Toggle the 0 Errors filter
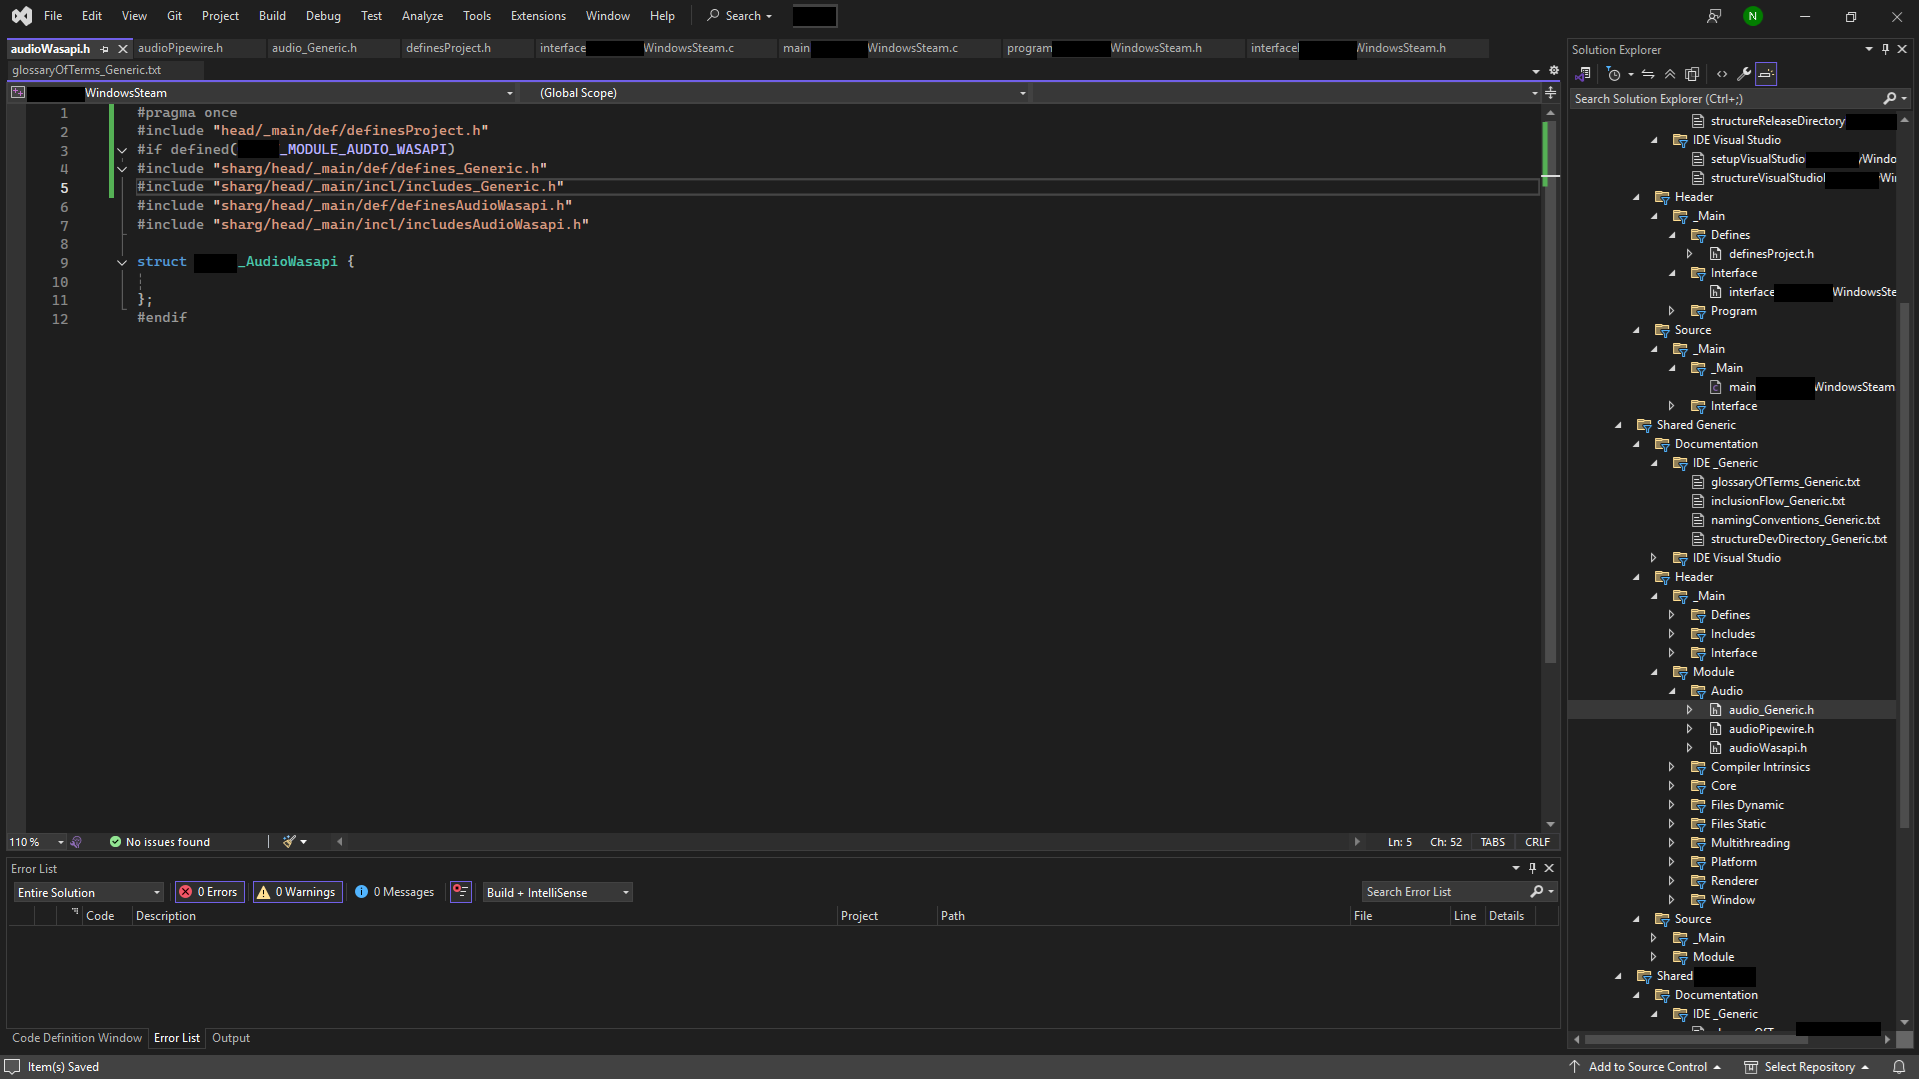This screenshot has width=1919, height=1079. 210,892
